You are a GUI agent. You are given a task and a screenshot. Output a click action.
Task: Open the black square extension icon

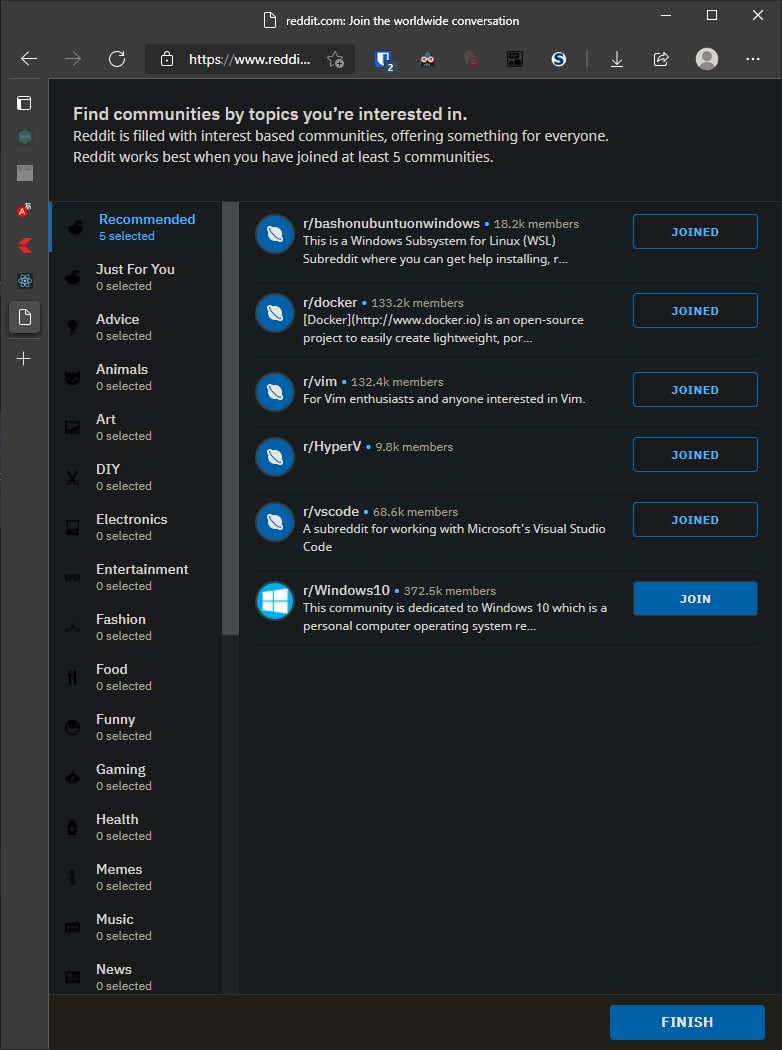(x=514, y=60)
